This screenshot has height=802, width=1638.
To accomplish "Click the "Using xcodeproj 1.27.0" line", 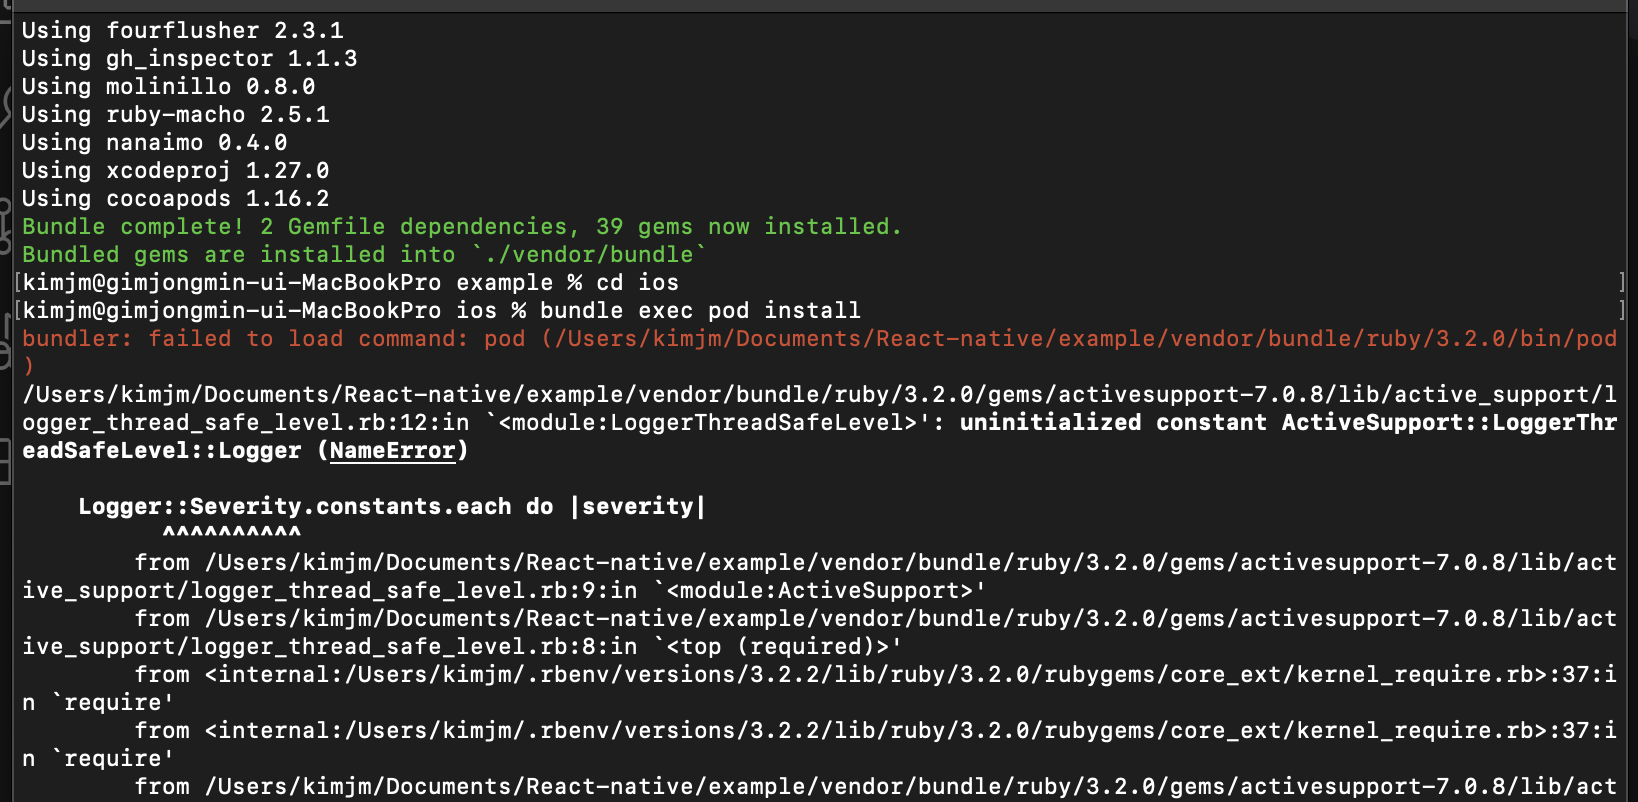I will pos(175,171).
